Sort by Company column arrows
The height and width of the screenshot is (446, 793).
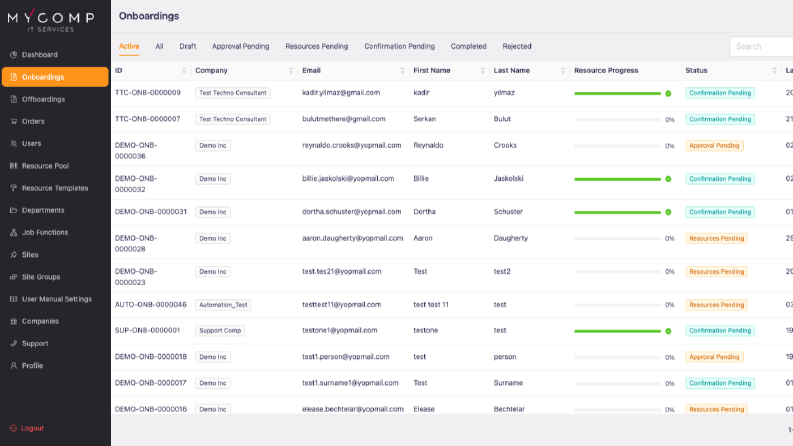pos(291,70)
